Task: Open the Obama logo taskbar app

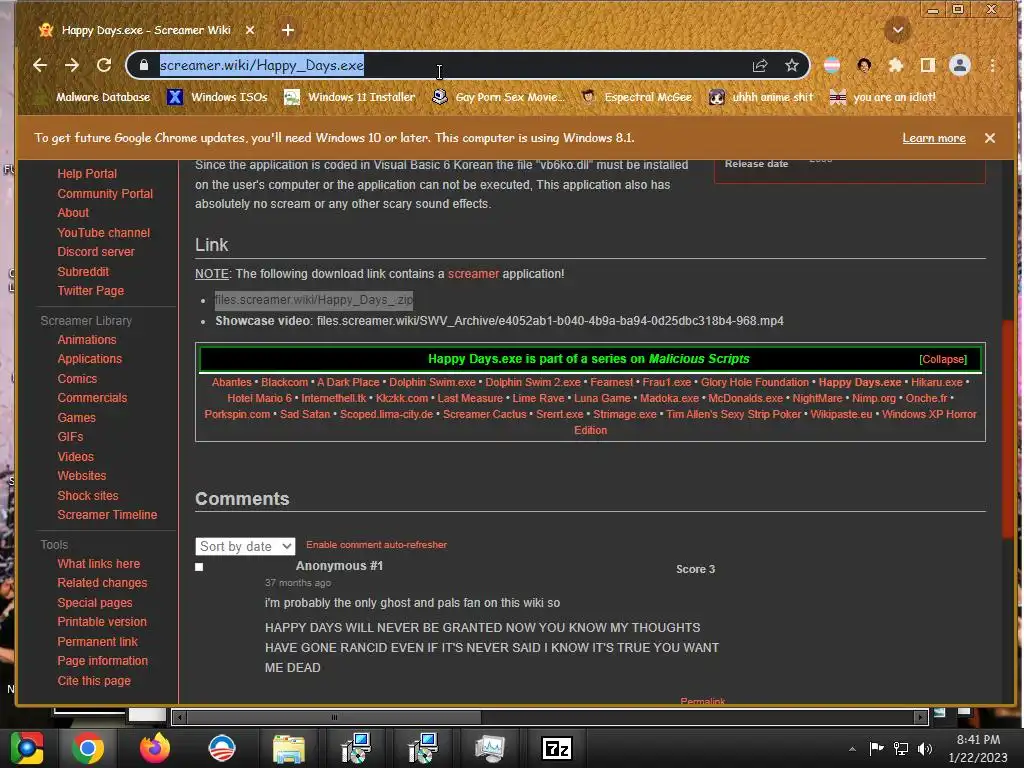Action: 221,748
